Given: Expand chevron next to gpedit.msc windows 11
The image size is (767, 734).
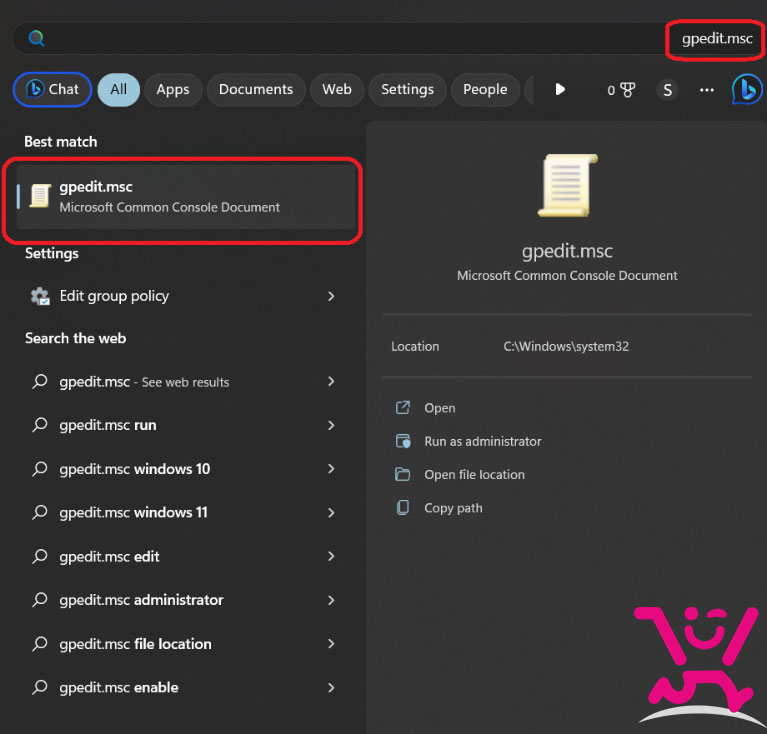Looking at the screenshot, I should (x=331, y=512).
